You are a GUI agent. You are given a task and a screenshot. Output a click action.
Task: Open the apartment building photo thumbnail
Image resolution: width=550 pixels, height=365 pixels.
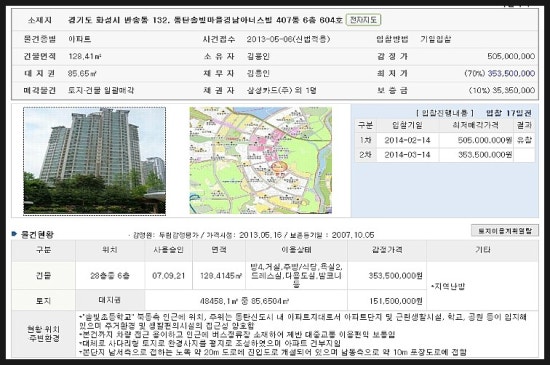click(95, 161)
